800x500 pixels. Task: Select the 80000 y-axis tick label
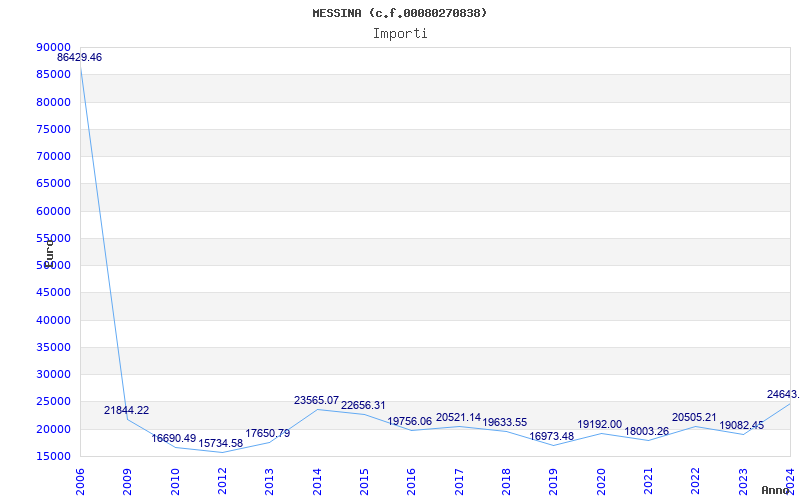pos(54,102)
